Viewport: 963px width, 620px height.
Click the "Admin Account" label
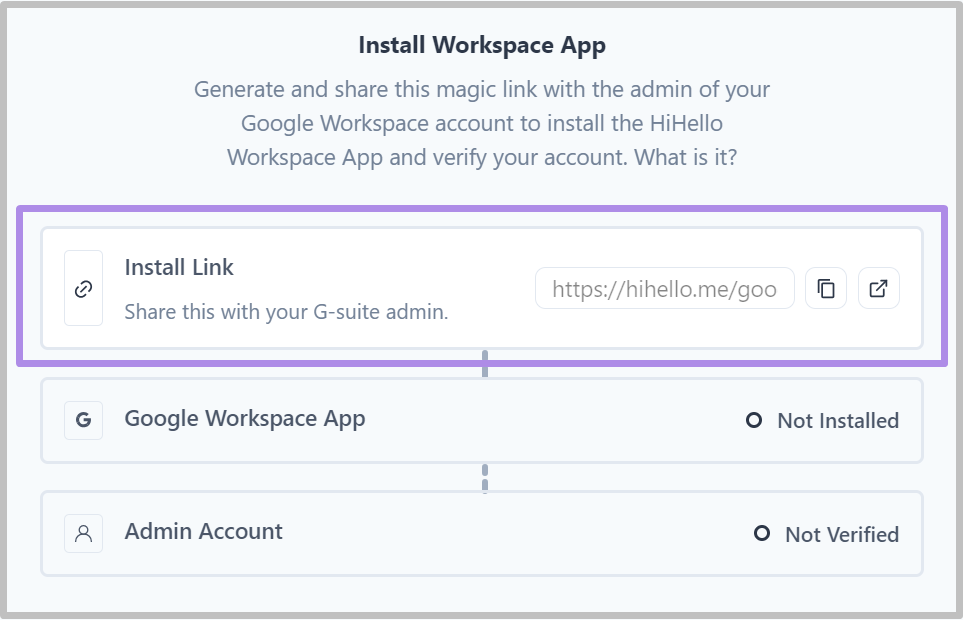[x=204, y=532]
